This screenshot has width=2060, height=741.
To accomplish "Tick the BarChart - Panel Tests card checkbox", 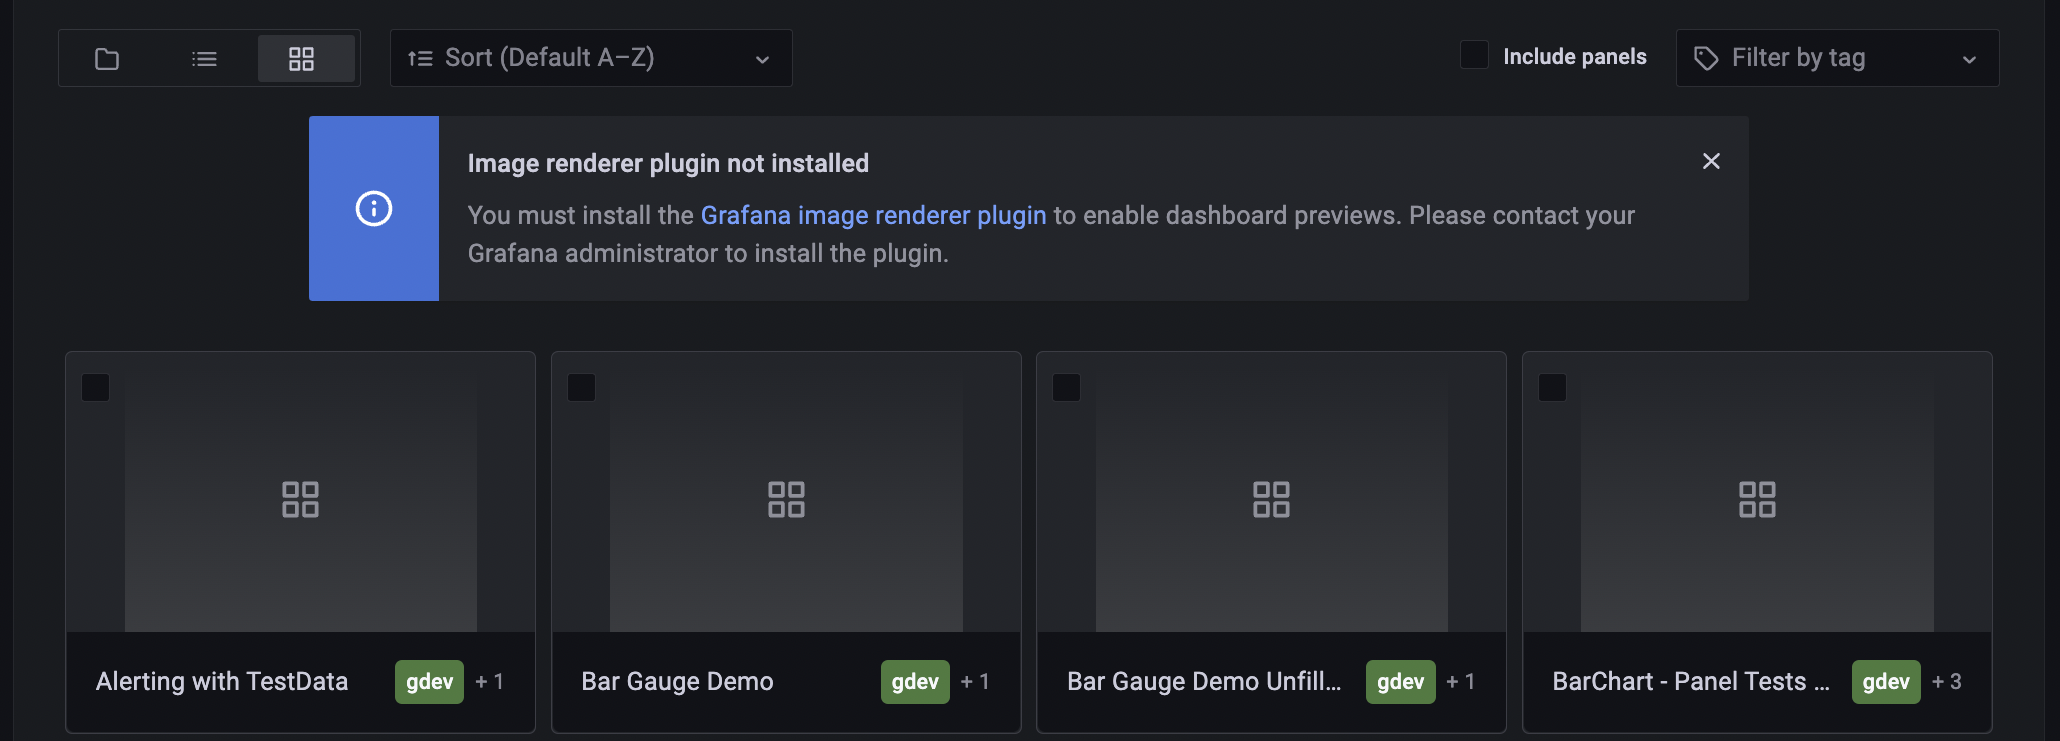I will pos(1552,388).
